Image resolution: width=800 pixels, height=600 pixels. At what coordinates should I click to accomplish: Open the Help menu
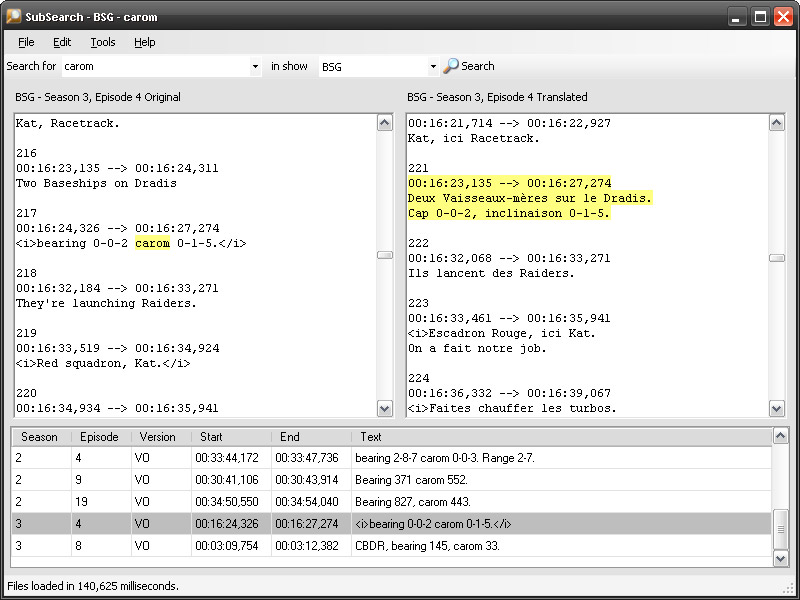[x=145, y=42]
